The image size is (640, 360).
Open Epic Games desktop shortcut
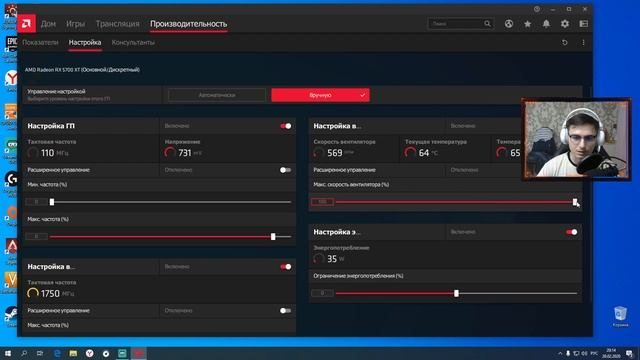pyautogui.click(x=11, y=48)
